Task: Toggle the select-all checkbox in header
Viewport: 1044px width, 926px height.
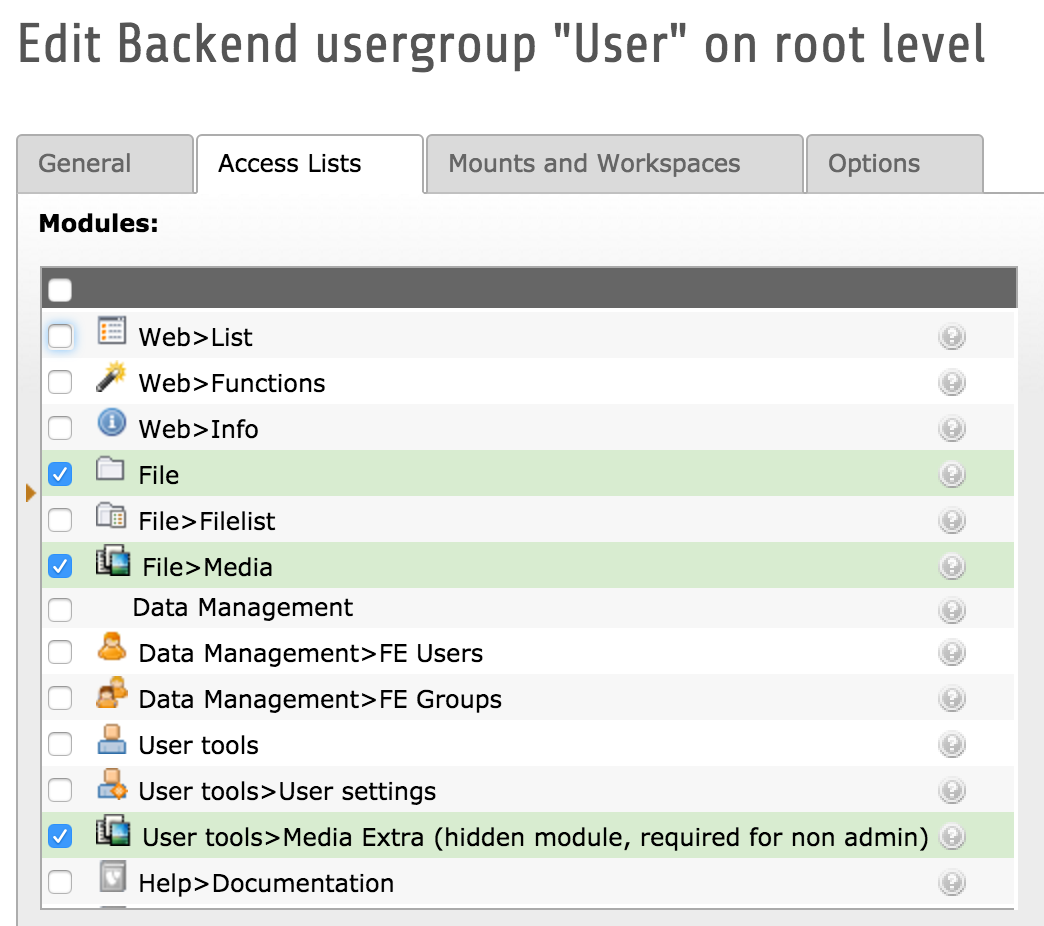Action: [x=61, y=290]
